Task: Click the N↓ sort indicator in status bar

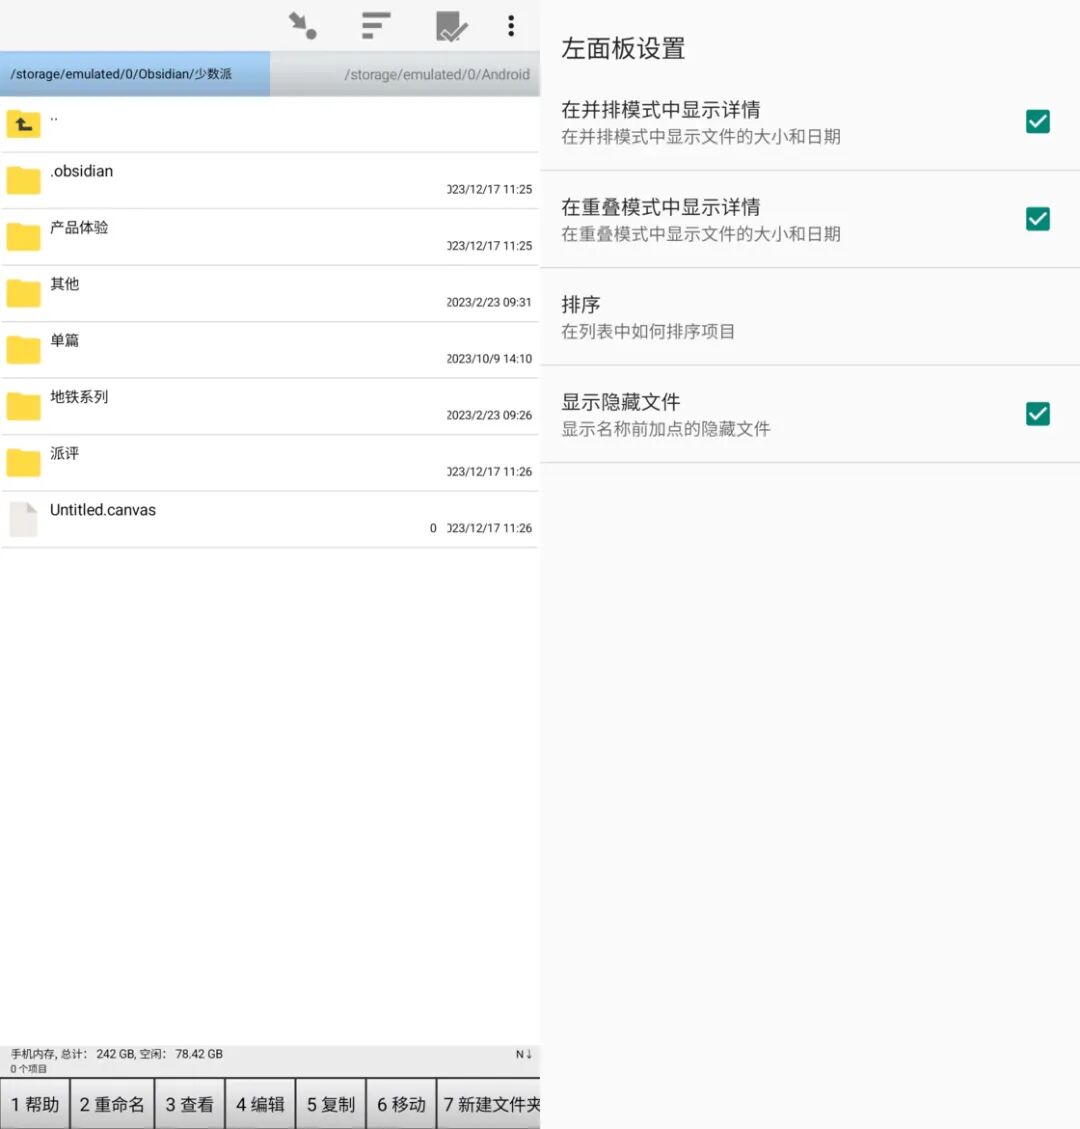Action: click(523, 1054)
